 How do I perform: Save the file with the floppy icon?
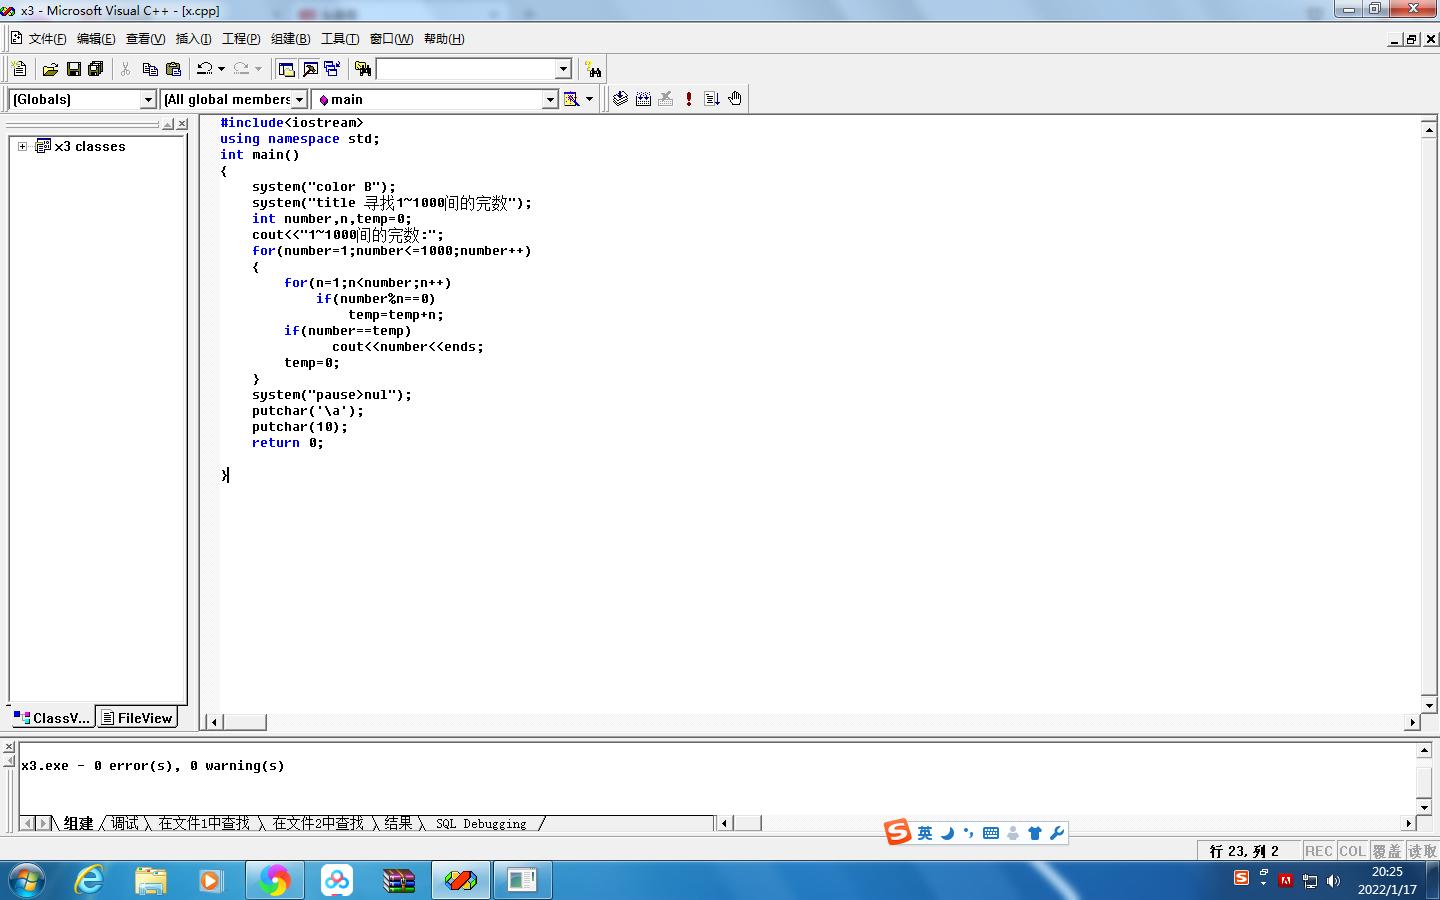click(73, 69)
